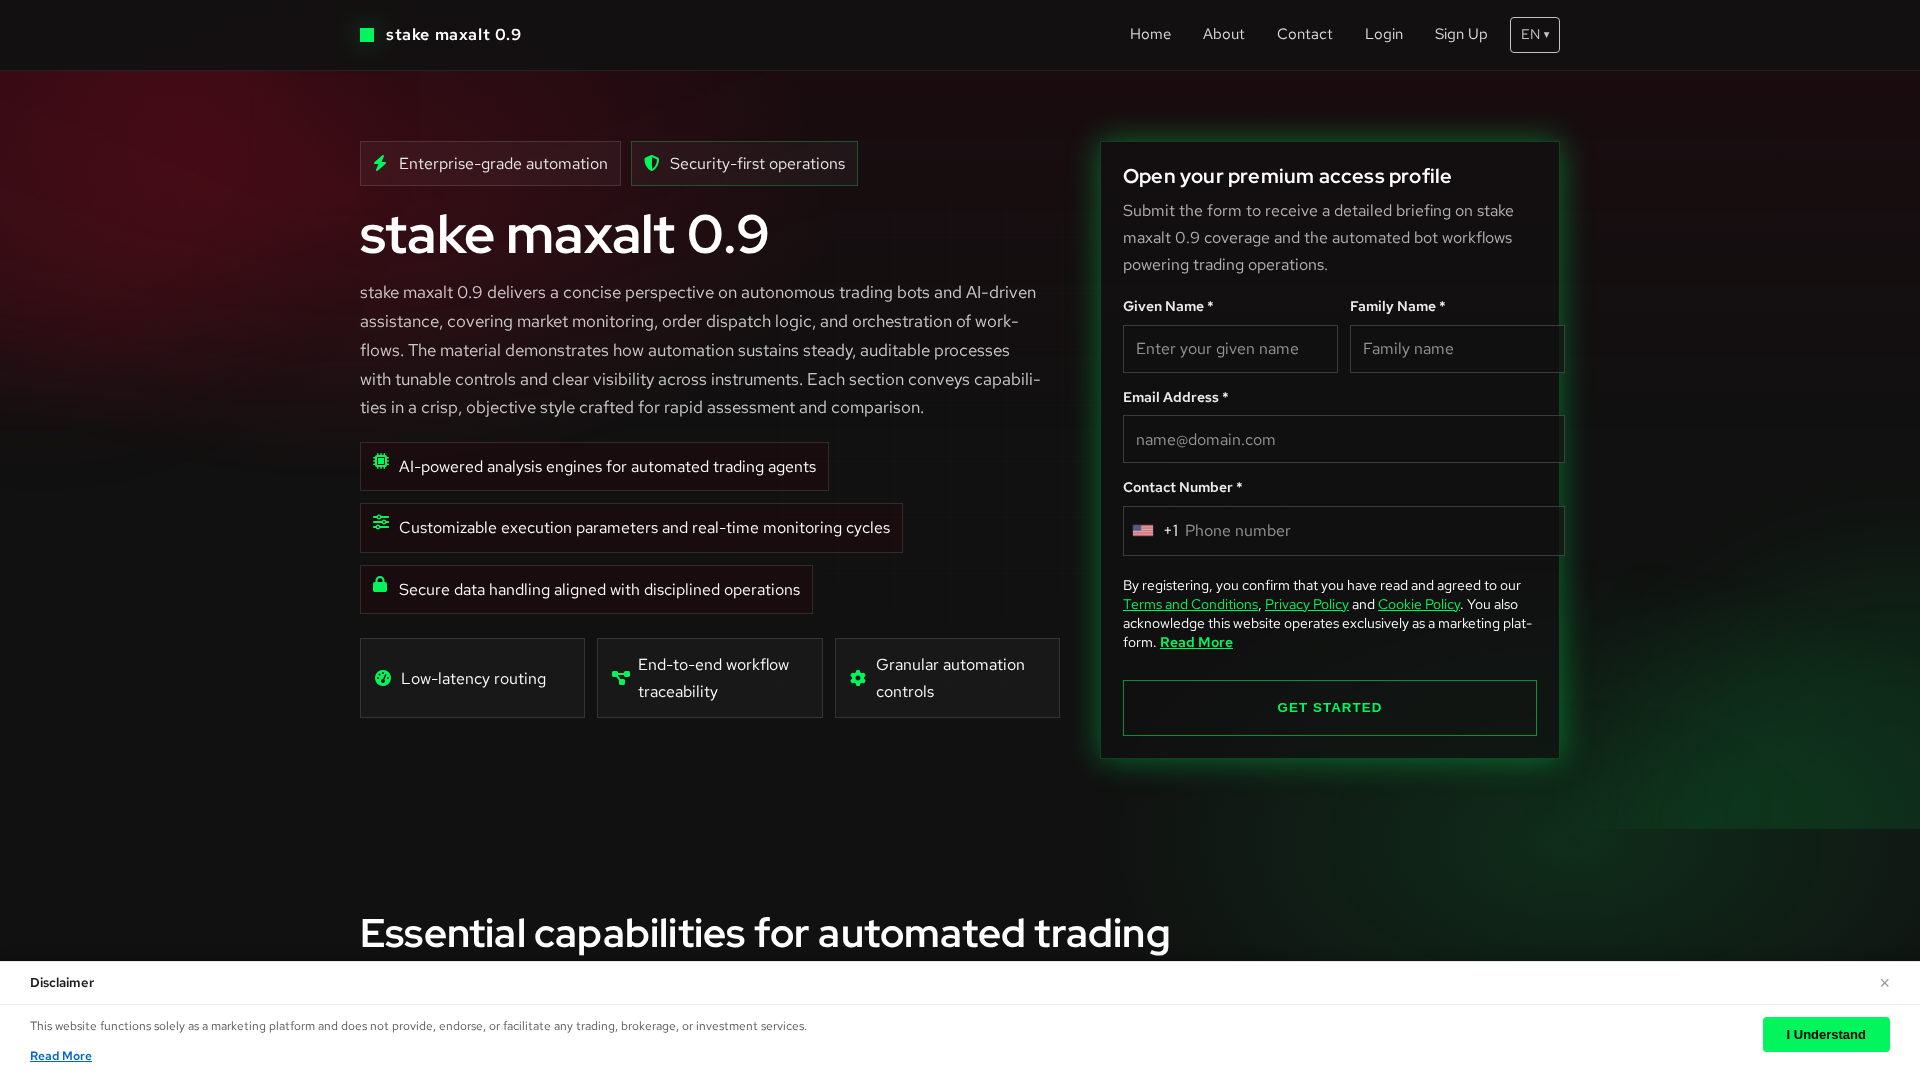Click the Granular automation controls card
Image resolution: width=1920 pixels, height=1080 pixels.
pyautogui.click(x=947, y=678)
